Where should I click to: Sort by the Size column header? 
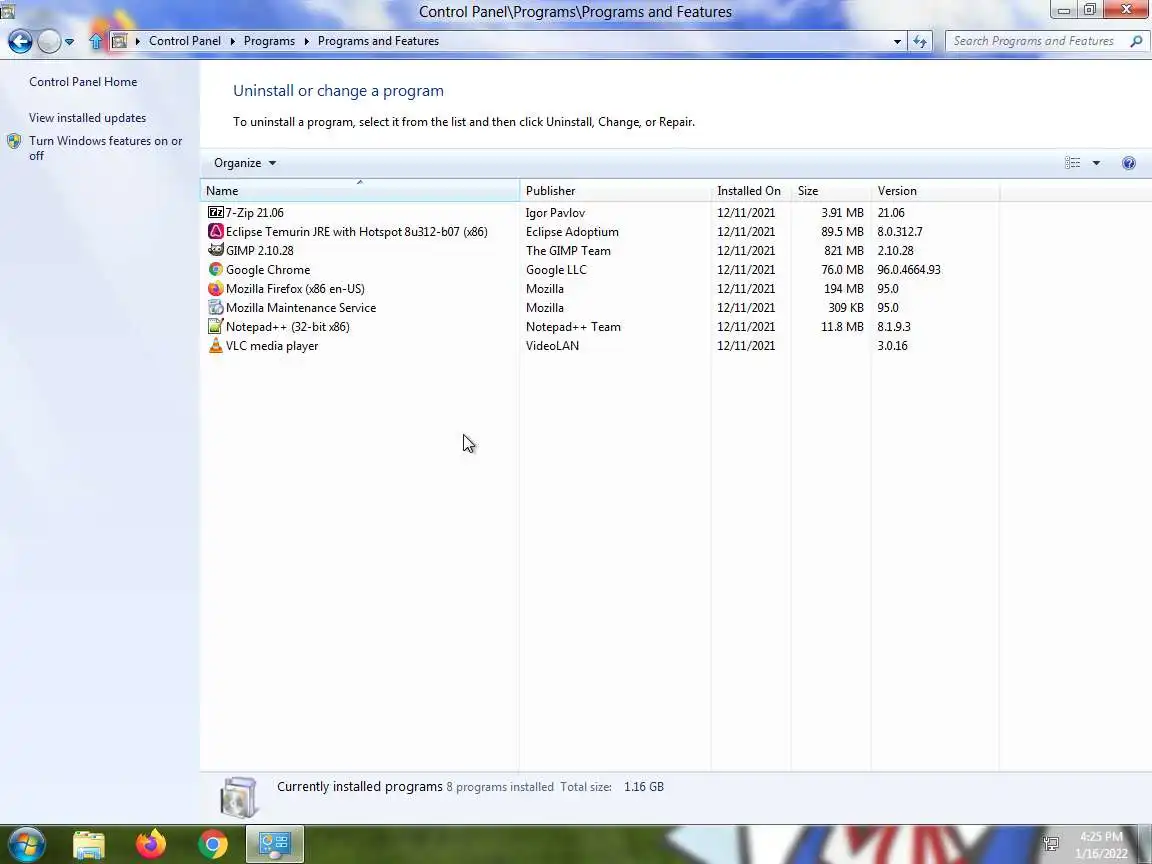pos(831,190)
